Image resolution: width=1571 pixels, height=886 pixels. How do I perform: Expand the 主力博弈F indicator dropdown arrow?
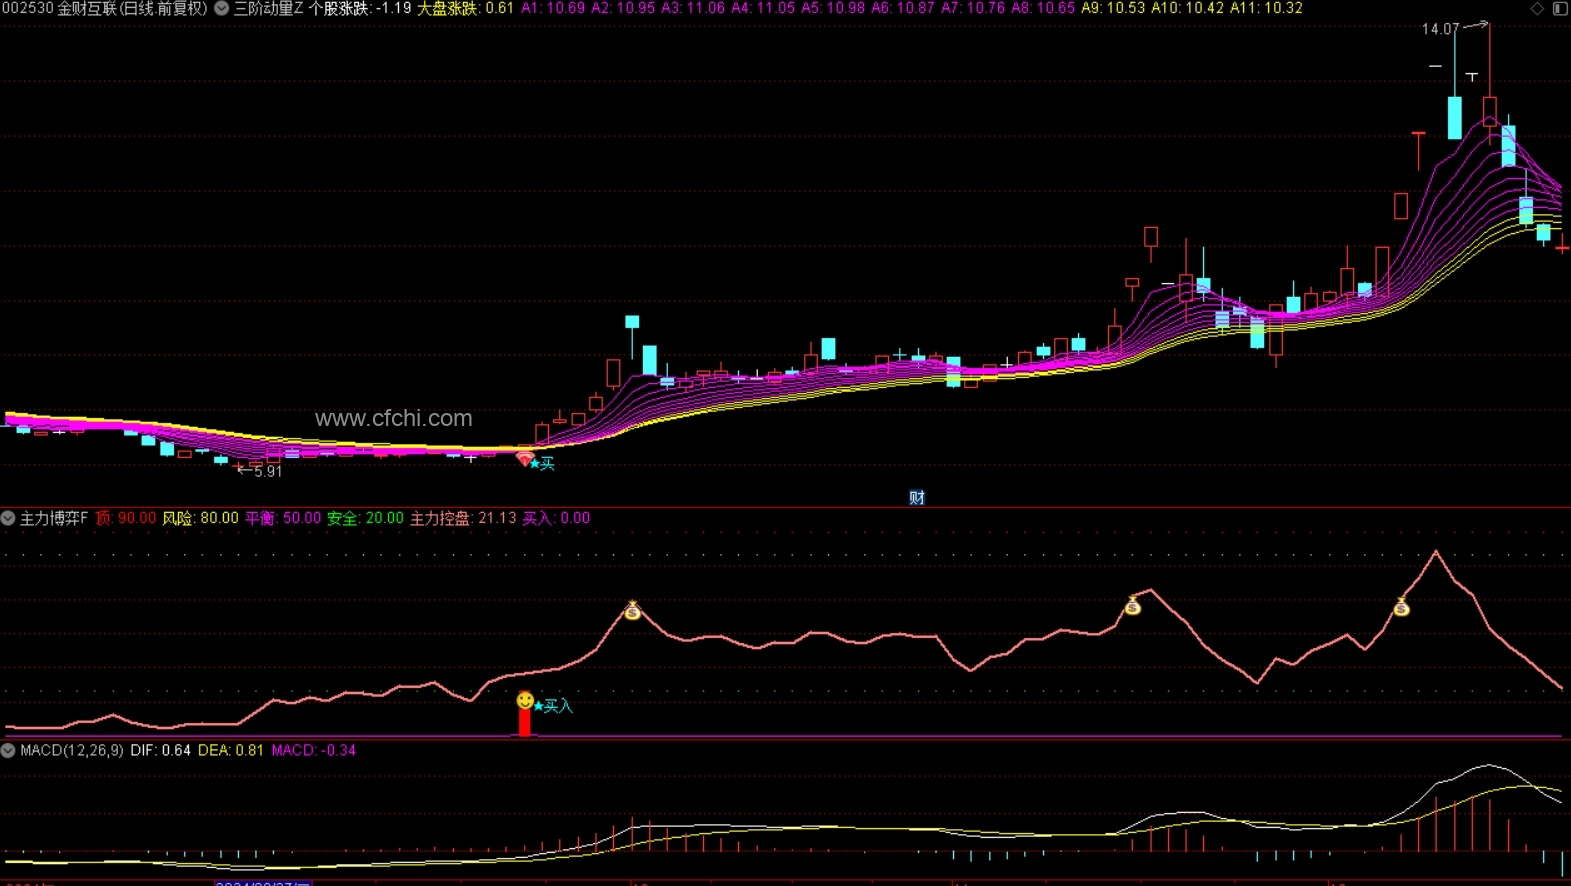[x=8, y=518]
